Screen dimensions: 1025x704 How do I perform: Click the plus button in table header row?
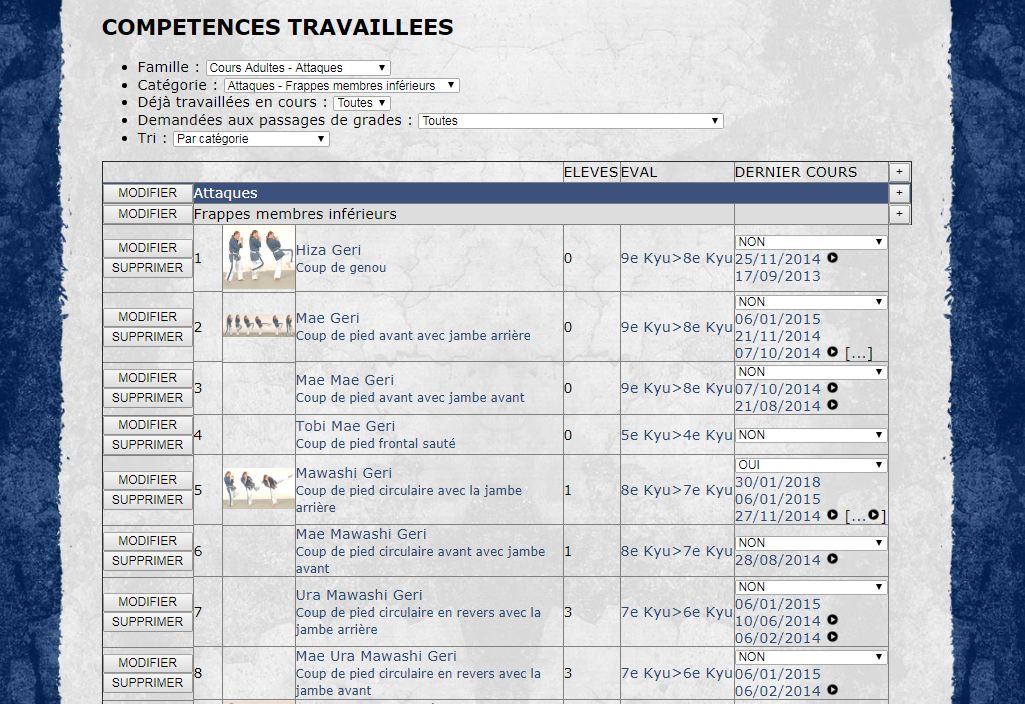tap(899, 172)
